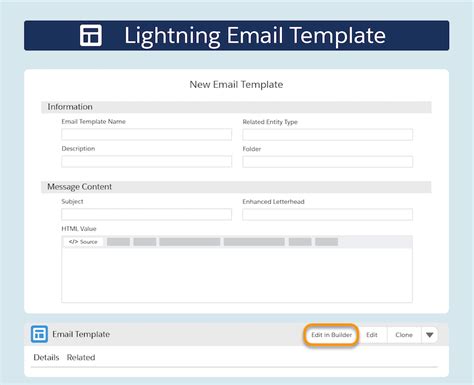Switch to the Related tab

click(81, 357)
